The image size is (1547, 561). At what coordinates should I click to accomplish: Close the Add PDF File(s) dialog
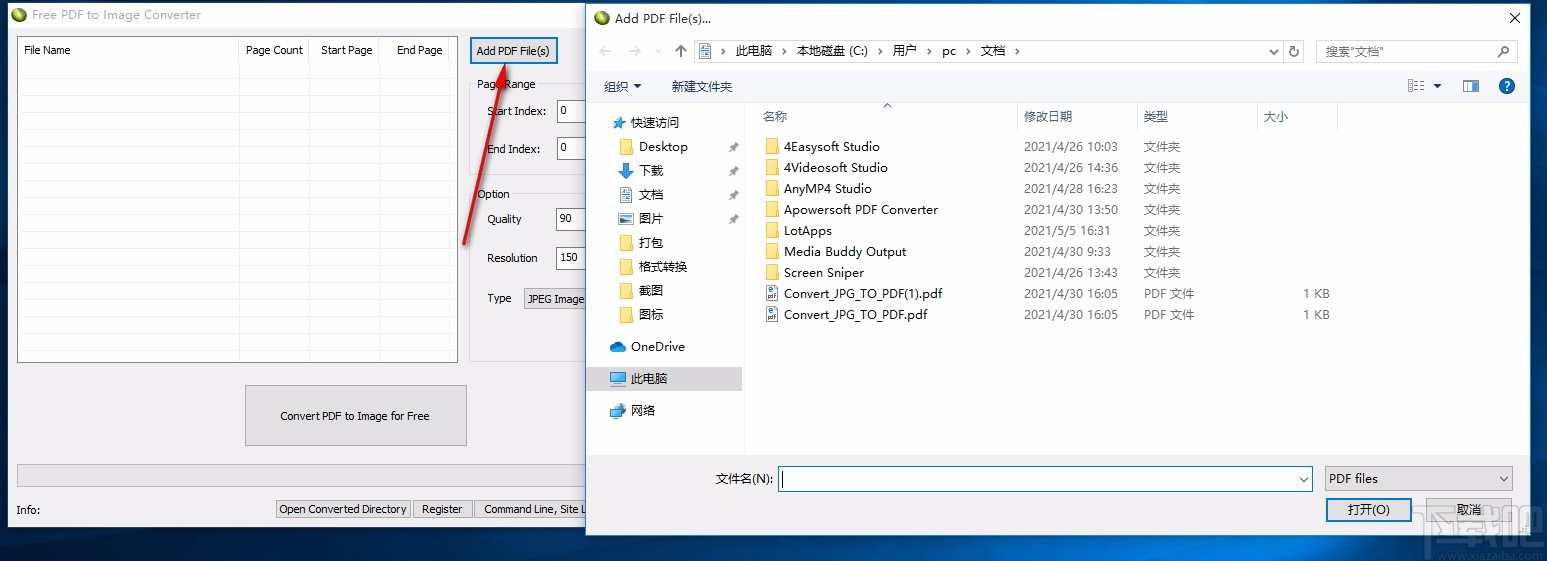[x=1515, y=17]
